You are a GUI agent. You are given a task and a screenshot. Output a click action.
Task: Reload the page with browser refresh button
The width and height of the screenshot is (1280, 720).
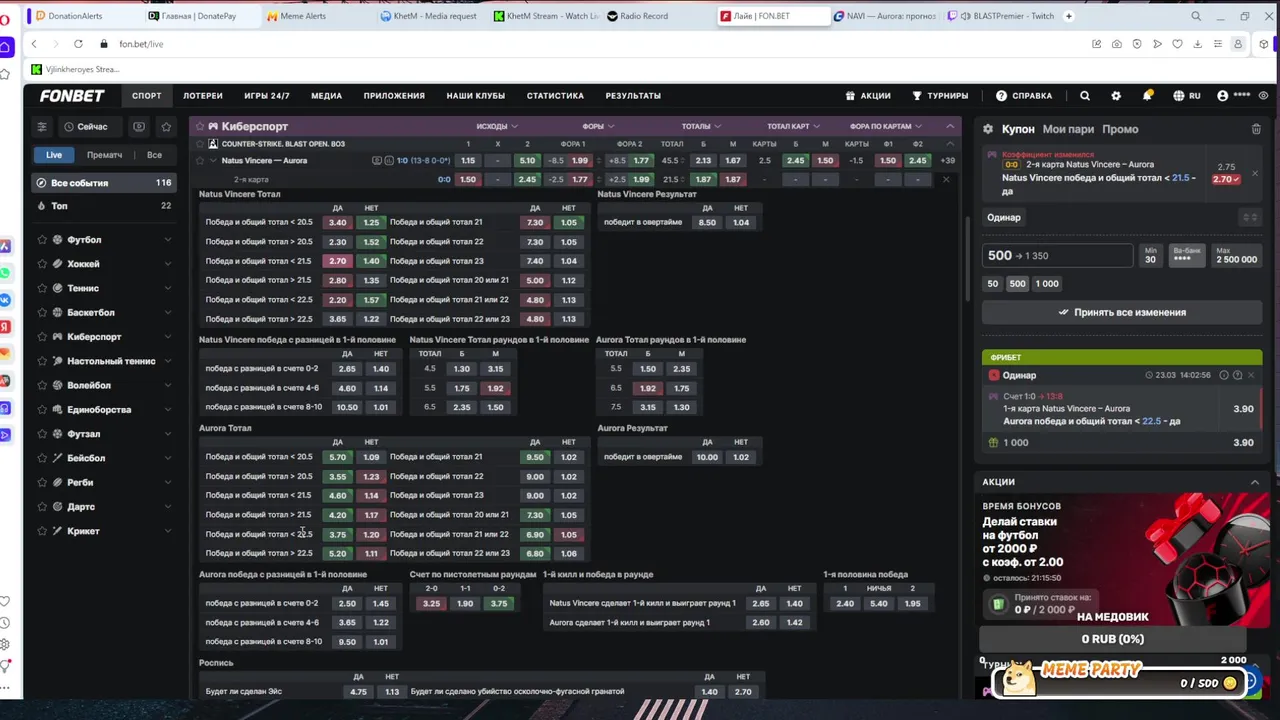click(78, 44)
